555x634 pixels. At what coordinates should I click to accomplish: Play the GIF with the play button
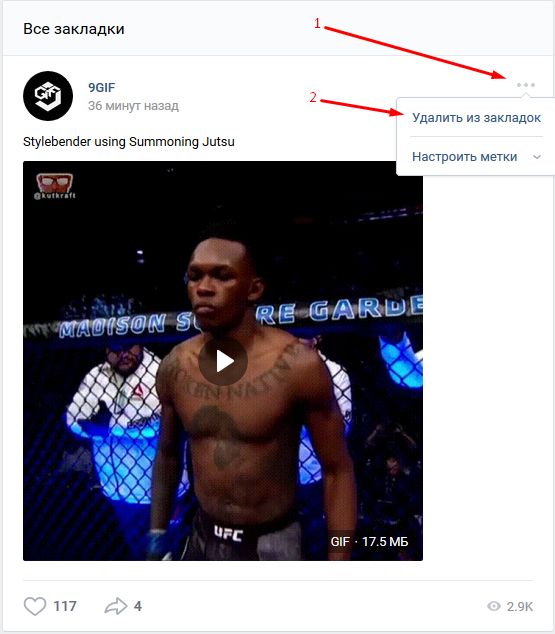(223, 361)
